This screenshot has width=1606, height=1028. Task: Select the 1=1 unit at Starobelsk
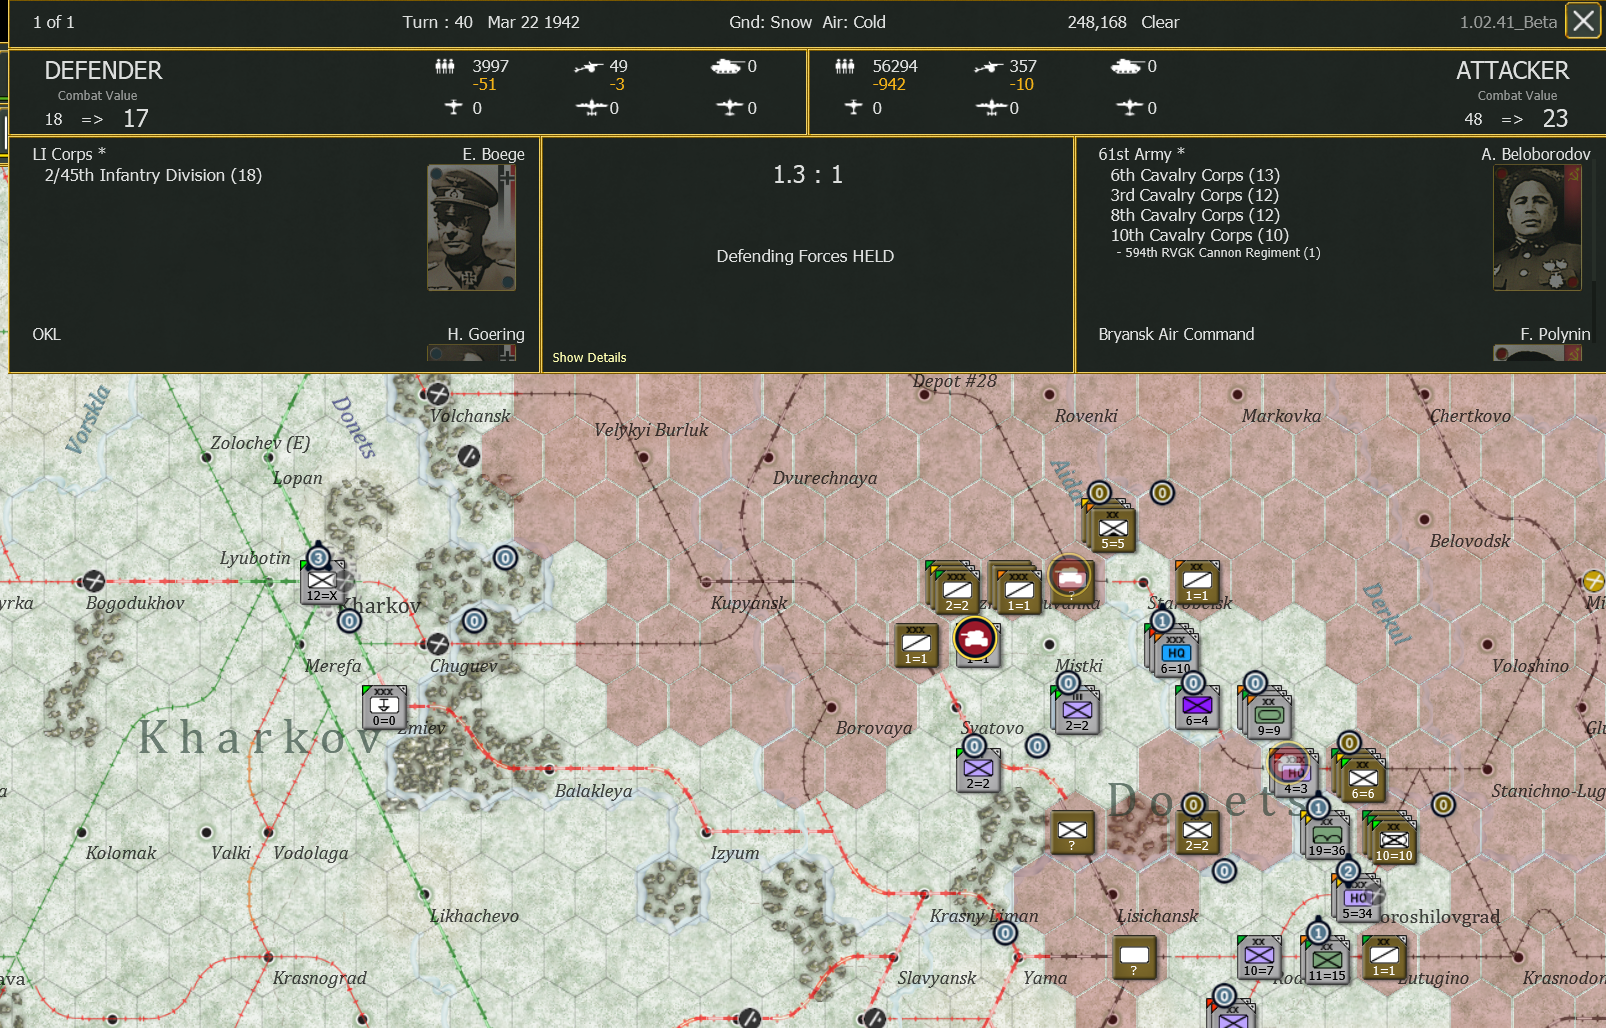[x=1197, y=583]
